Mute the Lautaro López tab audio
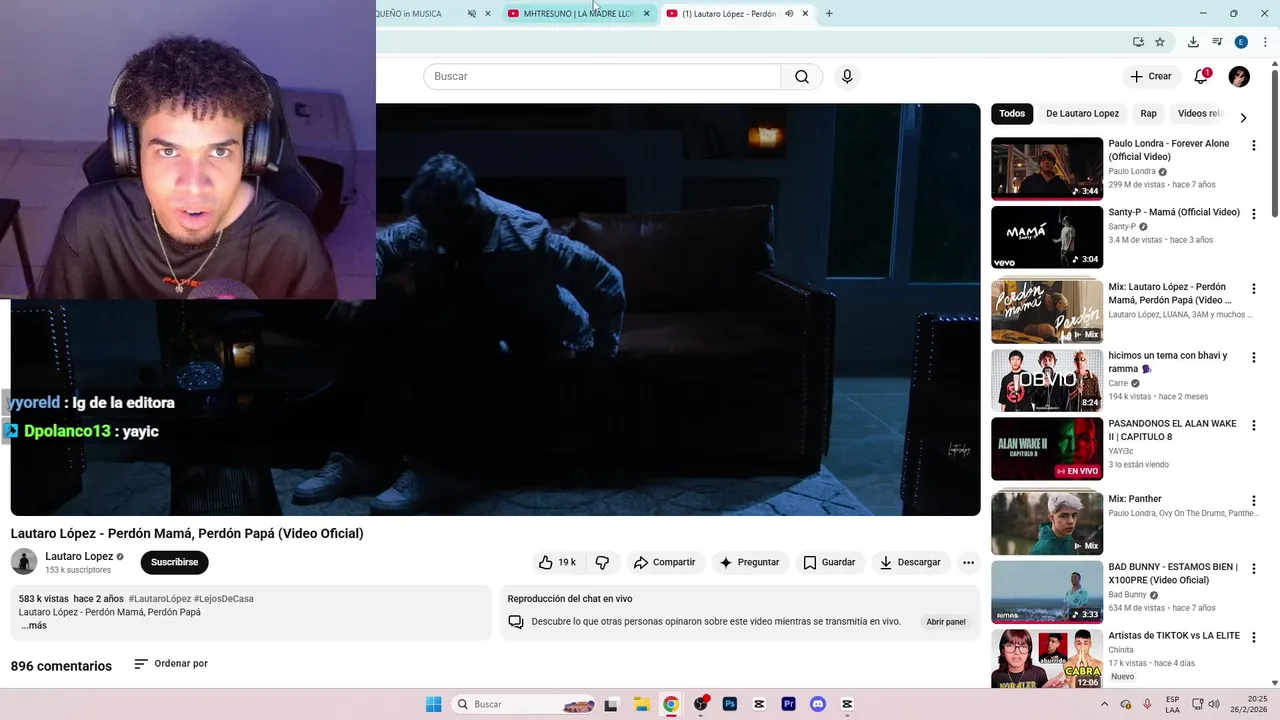This screenshot has height=720, width=1280. pos(789,14)
